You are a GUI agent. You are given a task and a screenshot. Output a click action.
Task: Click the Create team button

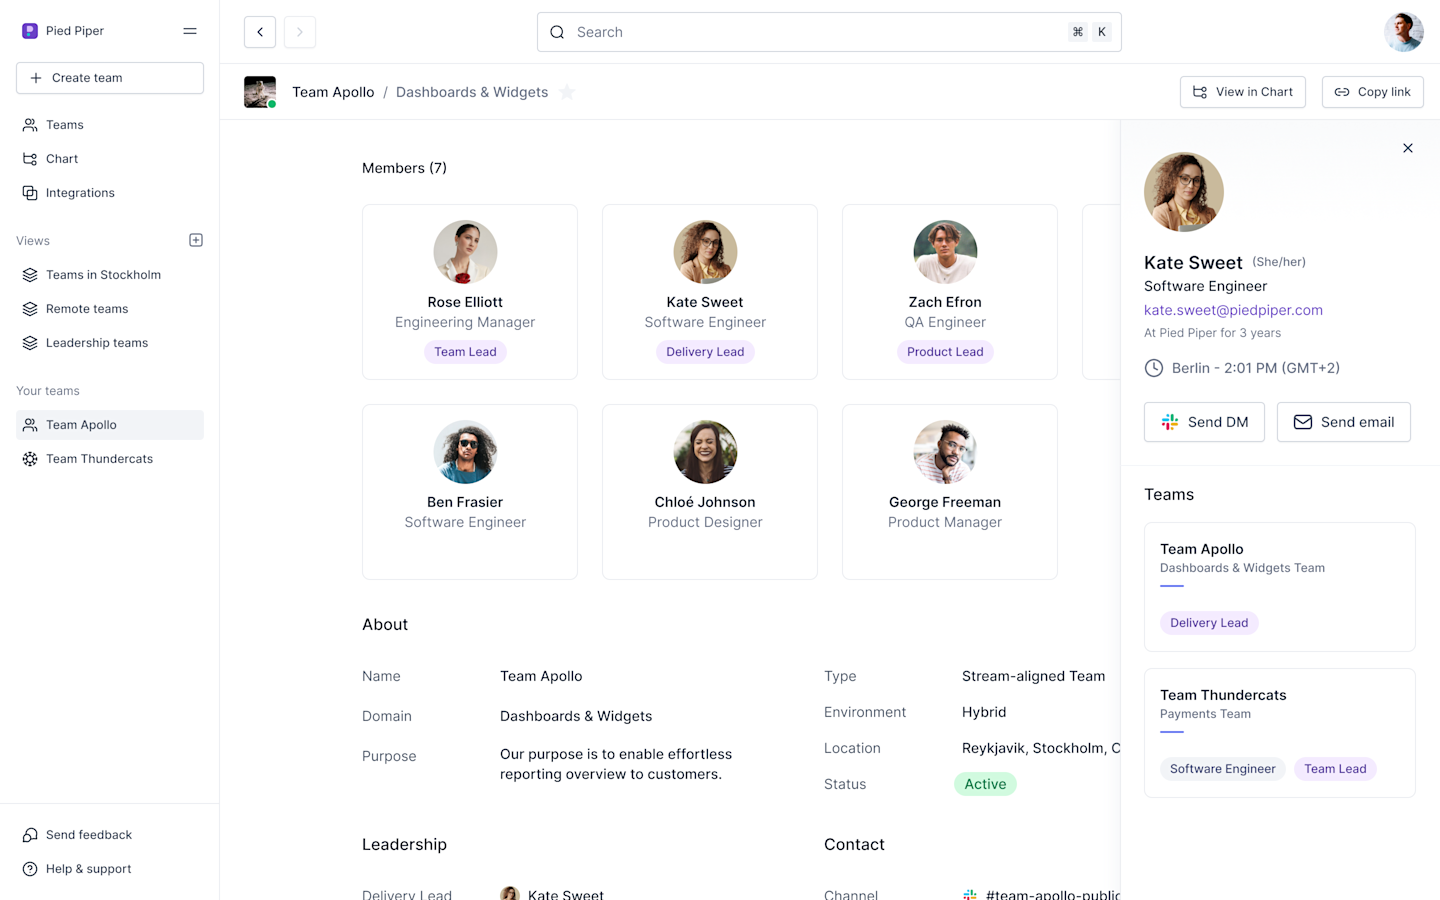click(x=109, y=77)
